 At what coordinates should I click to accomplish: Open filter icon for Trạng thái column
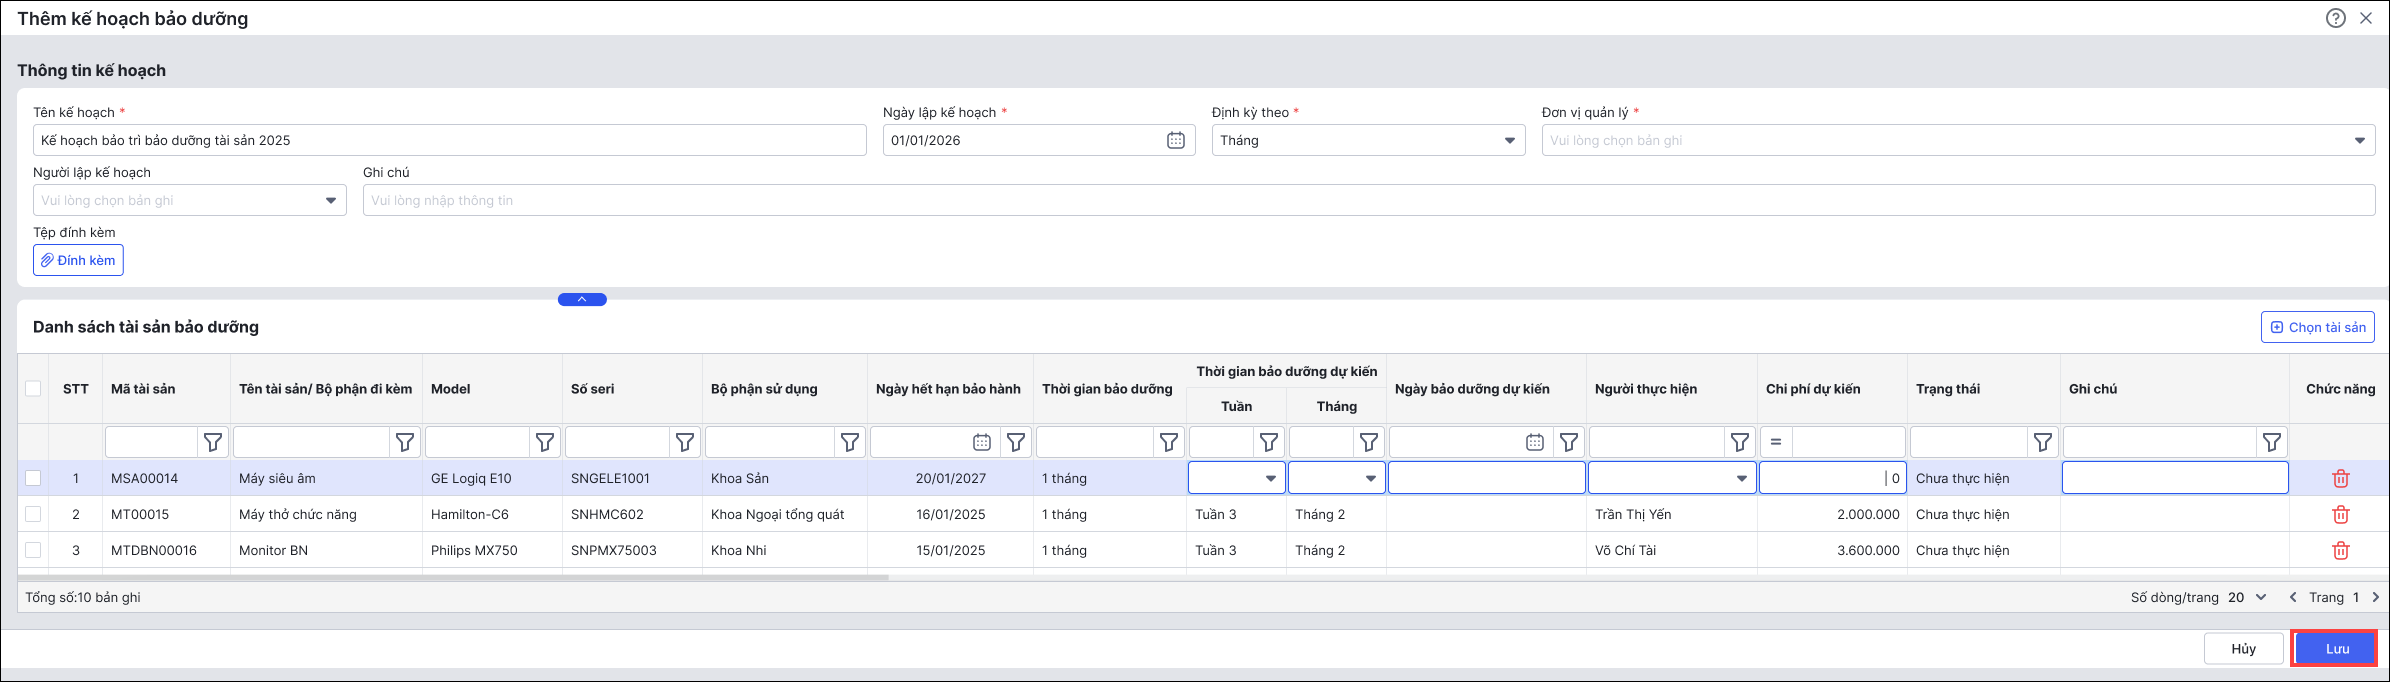coord(2043,442)
